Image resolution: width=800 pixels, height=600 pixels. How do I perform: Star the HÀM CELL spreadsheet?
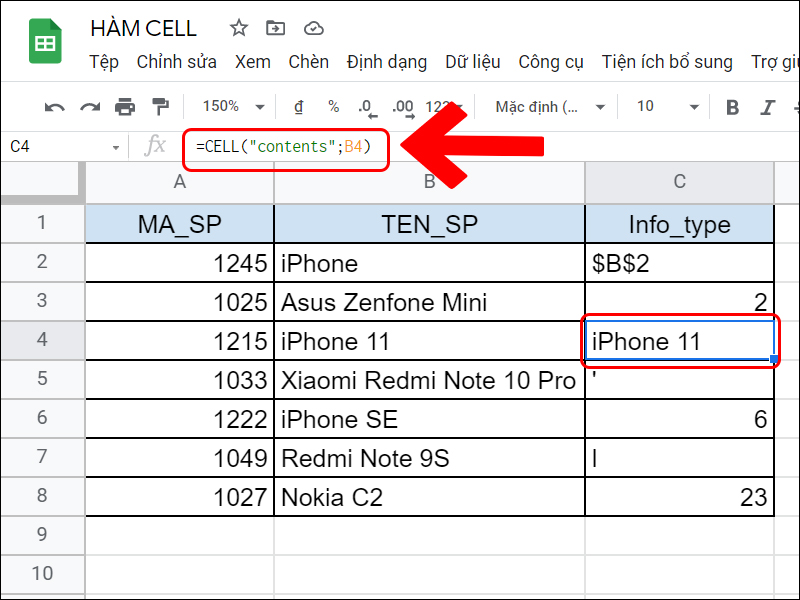238,29
